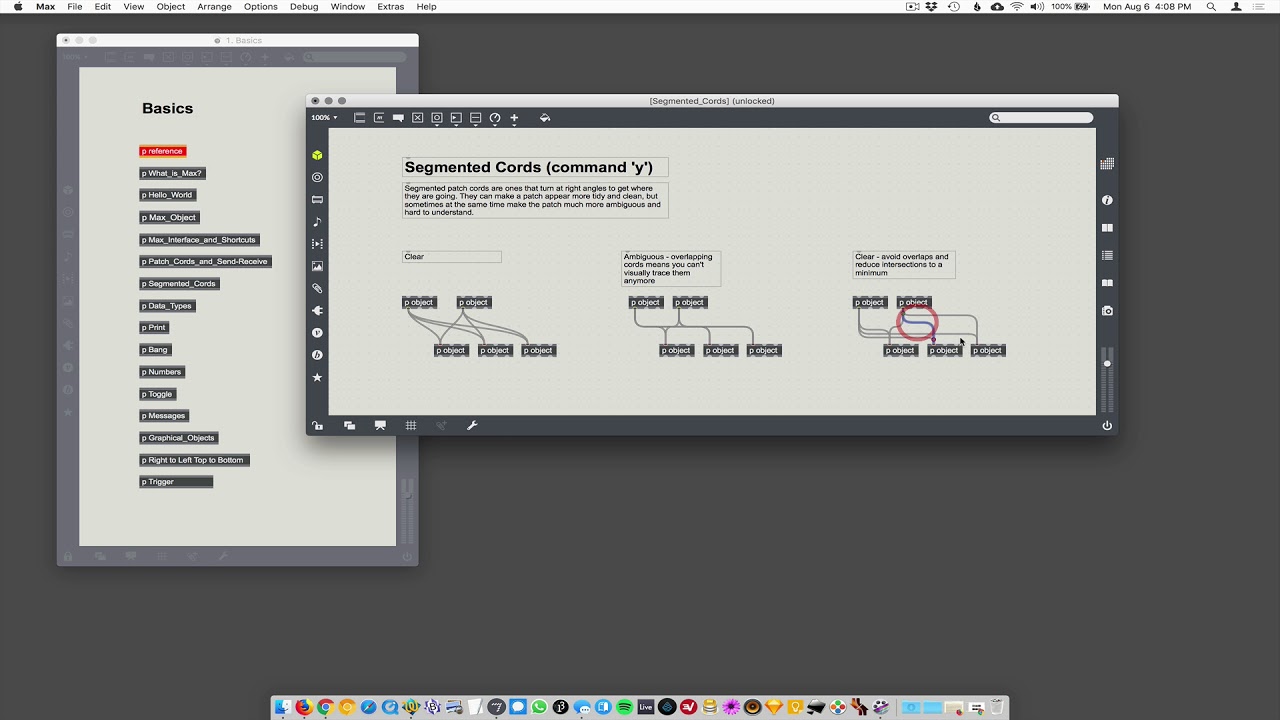Viewport: 1280px width, 720px height.
Task: Add a comment box from top toolbar
Action: click(398, 118)
